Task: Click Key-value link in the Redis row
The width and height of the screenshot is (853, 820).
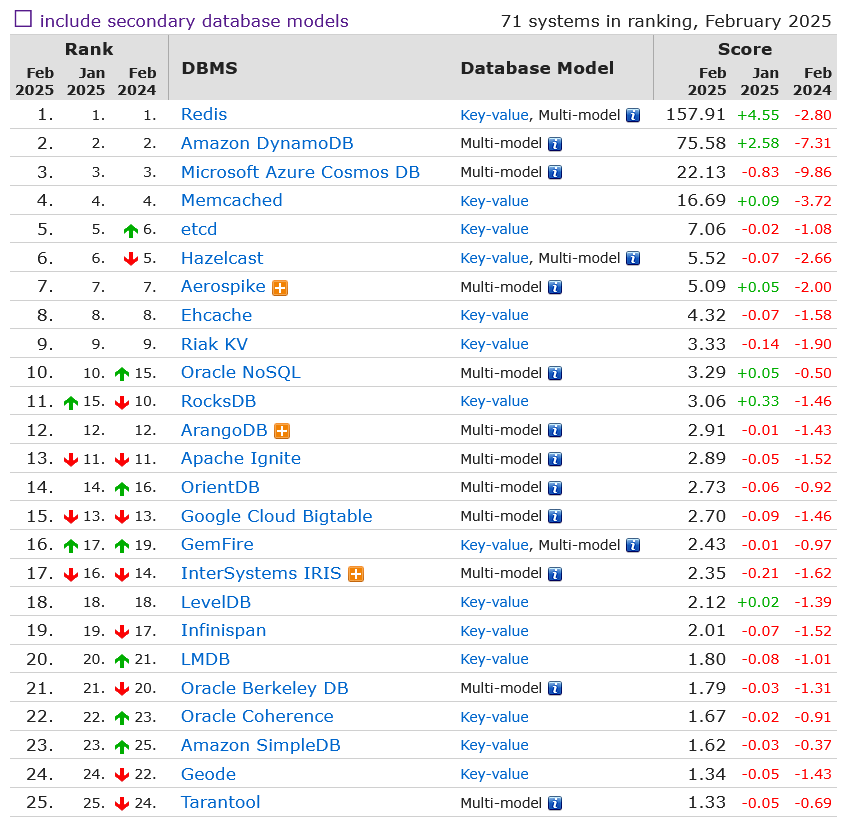Action: point(495,115)
